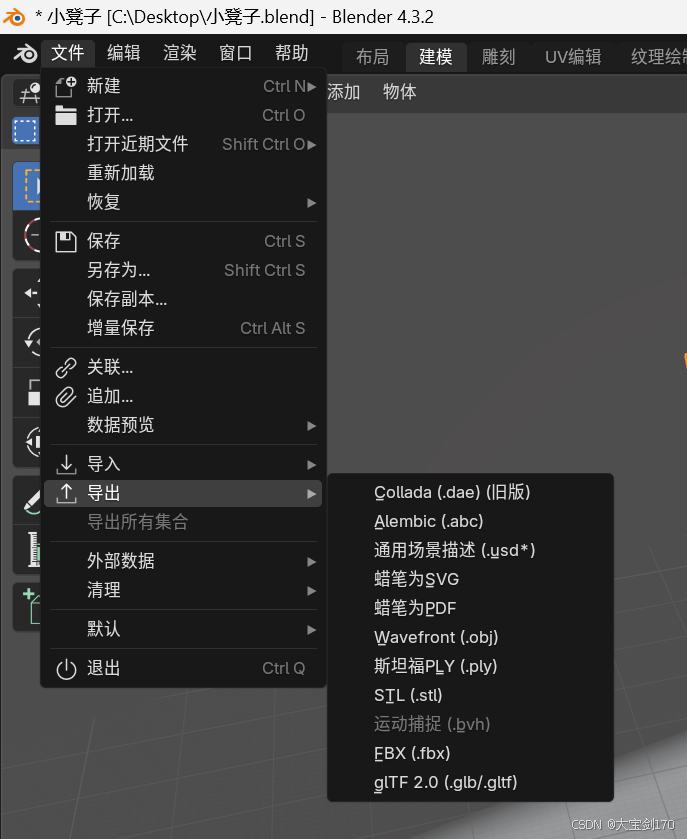Choose 保存副本... in the file menu
The width and height of the screenshot is (687, 839).
[183, 299]
